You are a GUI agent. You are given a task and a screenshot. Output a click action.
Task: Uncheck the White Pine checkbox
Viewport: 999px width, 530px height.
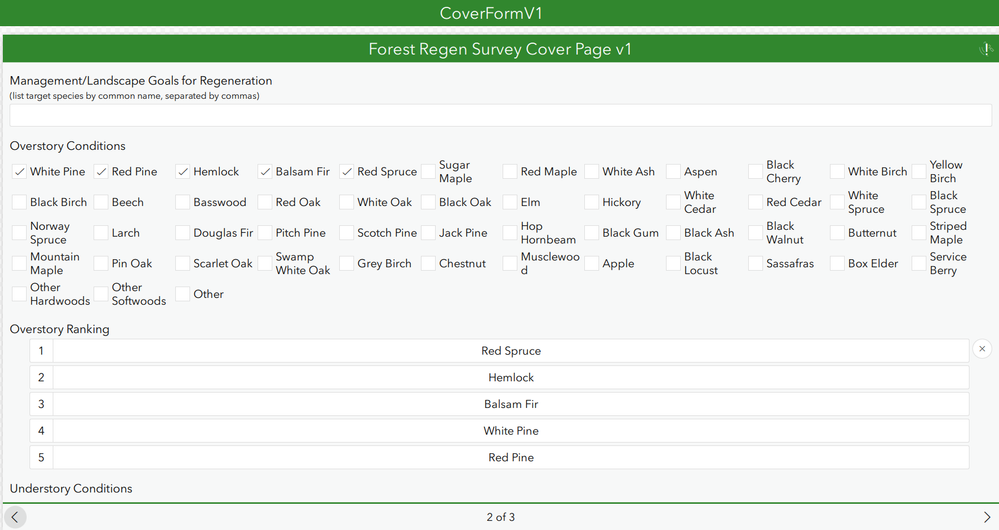20,172
